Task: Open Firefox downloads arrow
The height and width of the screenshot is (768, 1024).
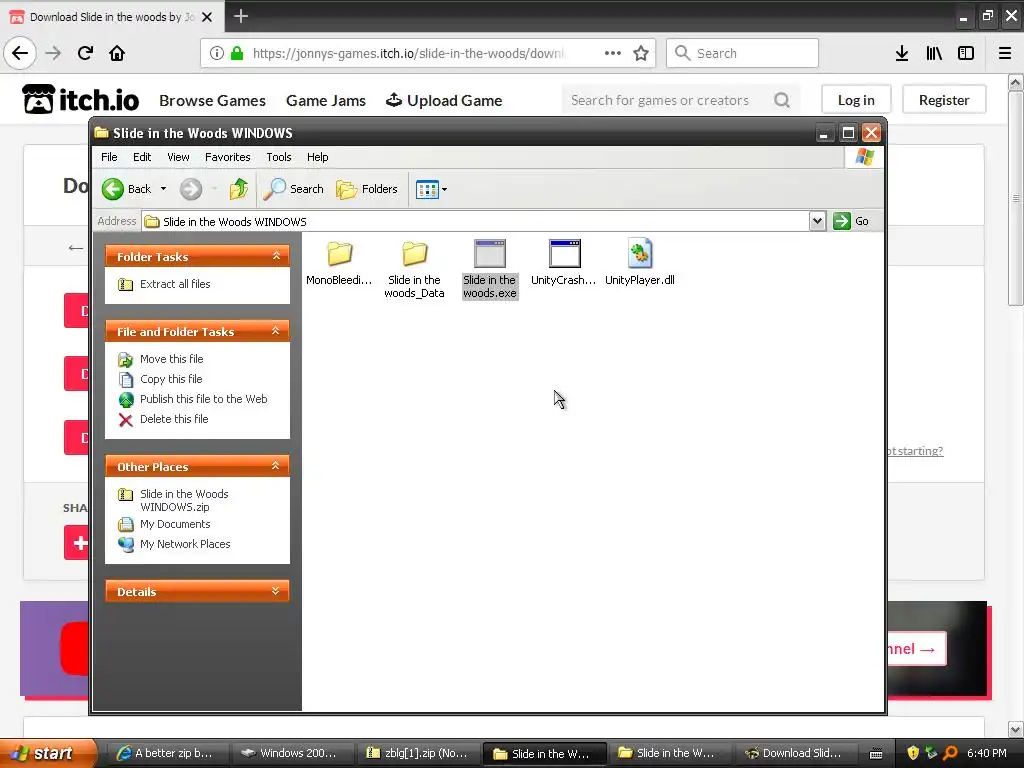Action: click(902, 53)
